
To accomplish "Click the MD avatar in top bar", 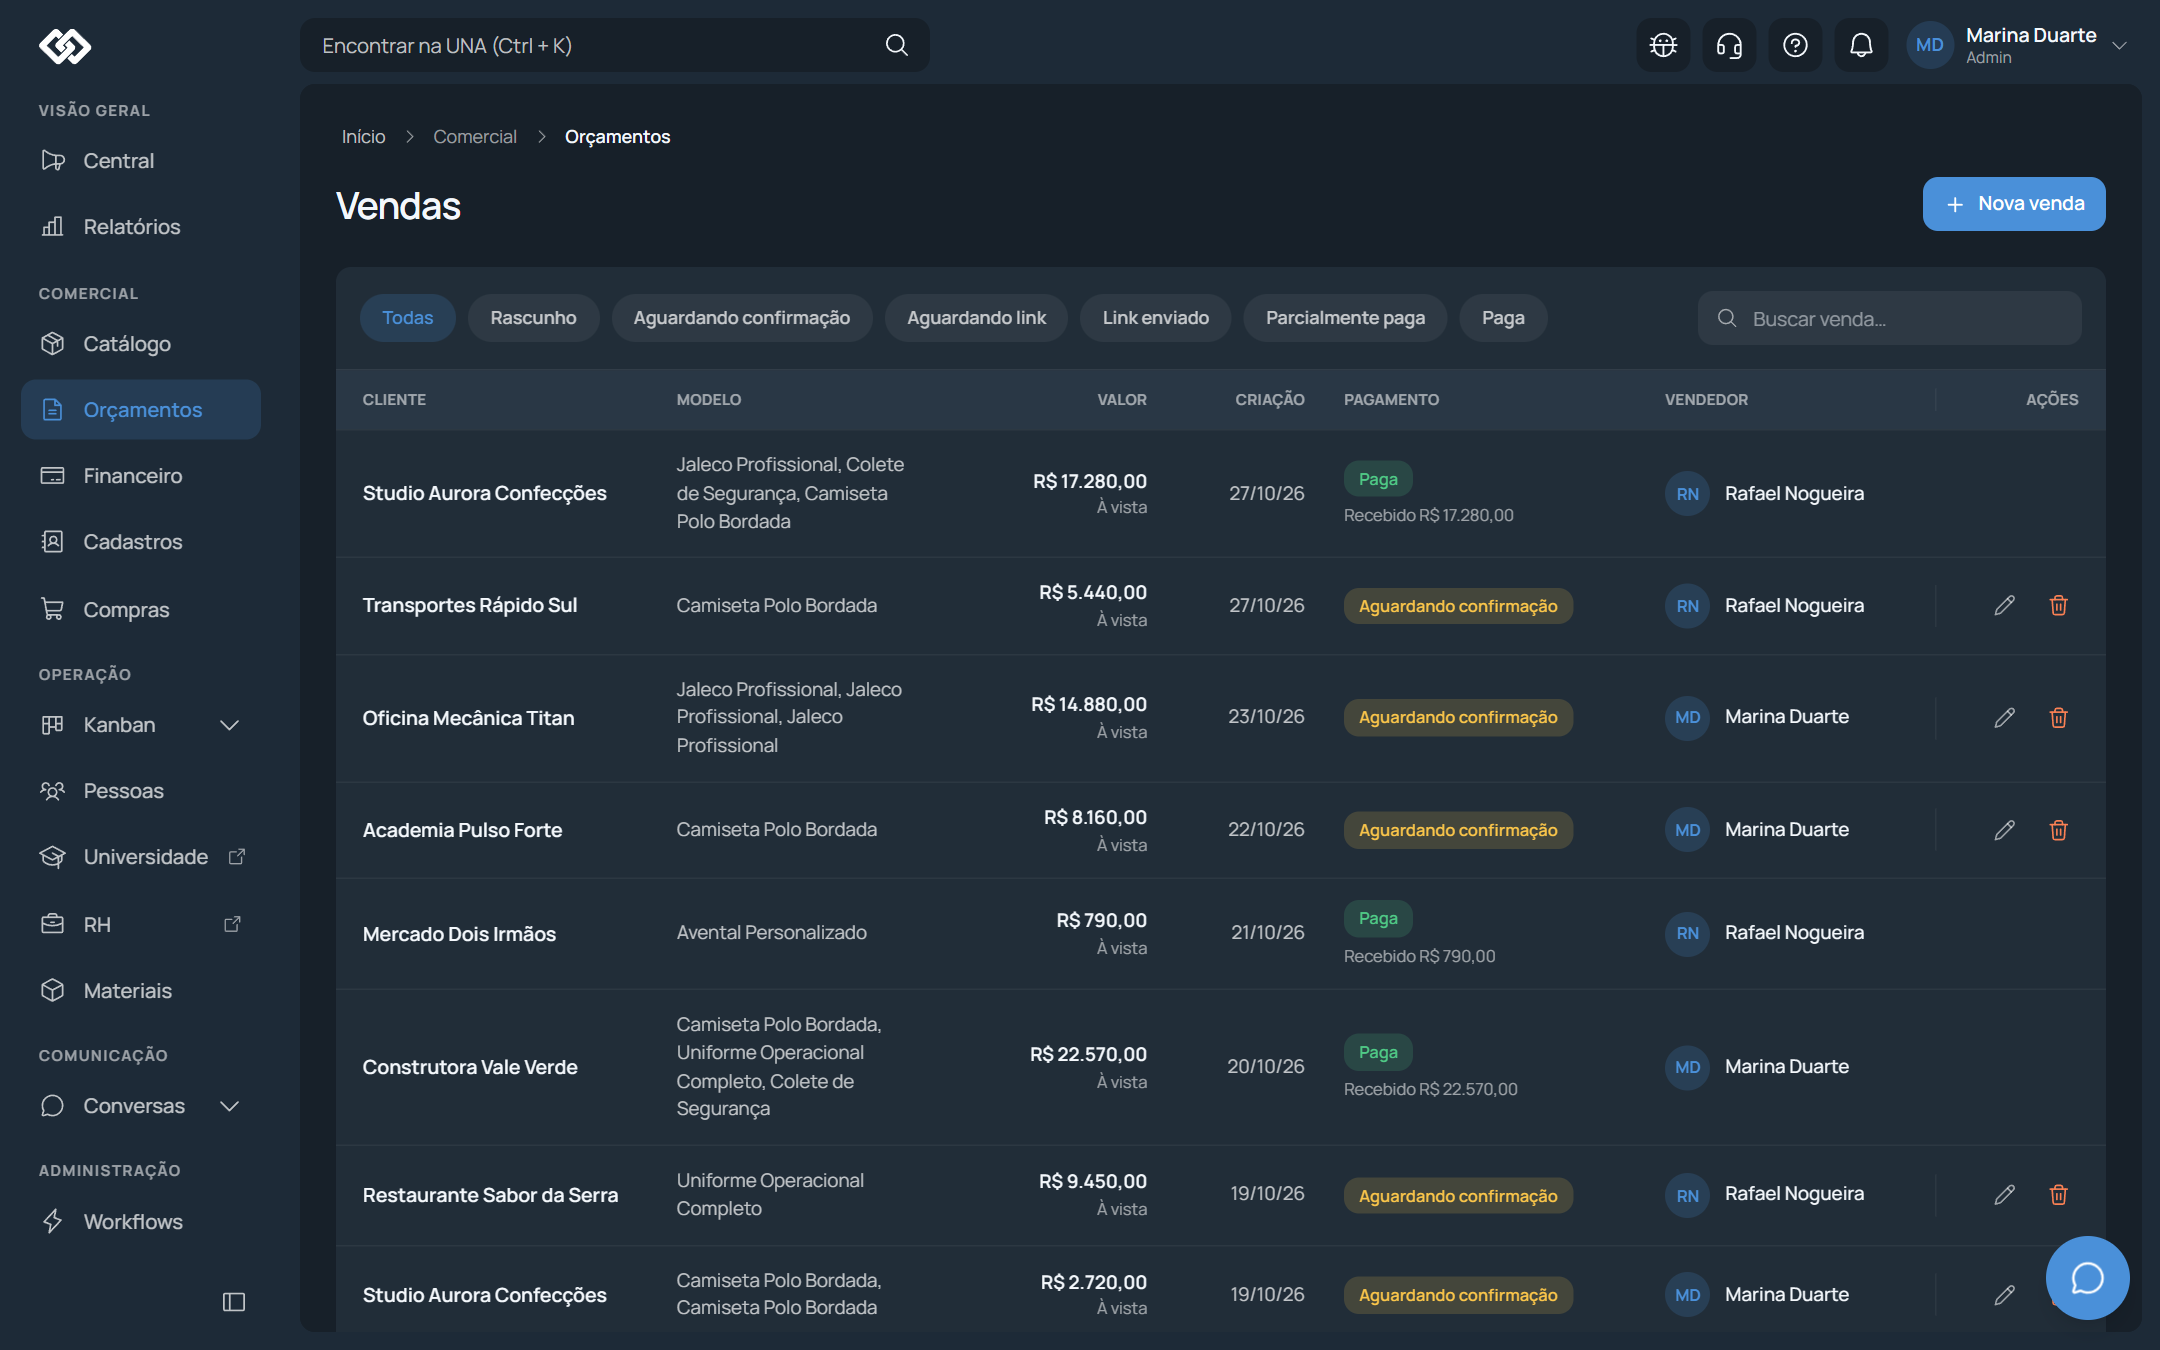I will [1929, 45].
